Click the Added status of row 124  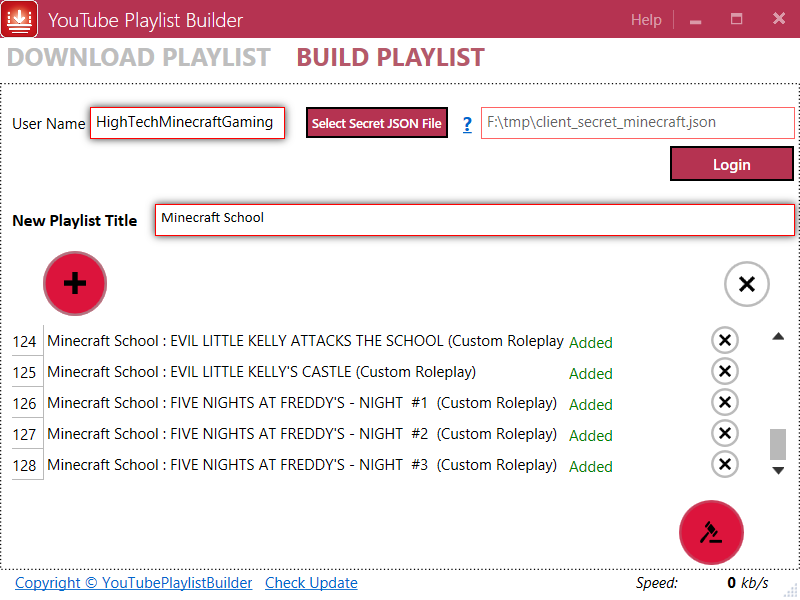click(591, 342)
